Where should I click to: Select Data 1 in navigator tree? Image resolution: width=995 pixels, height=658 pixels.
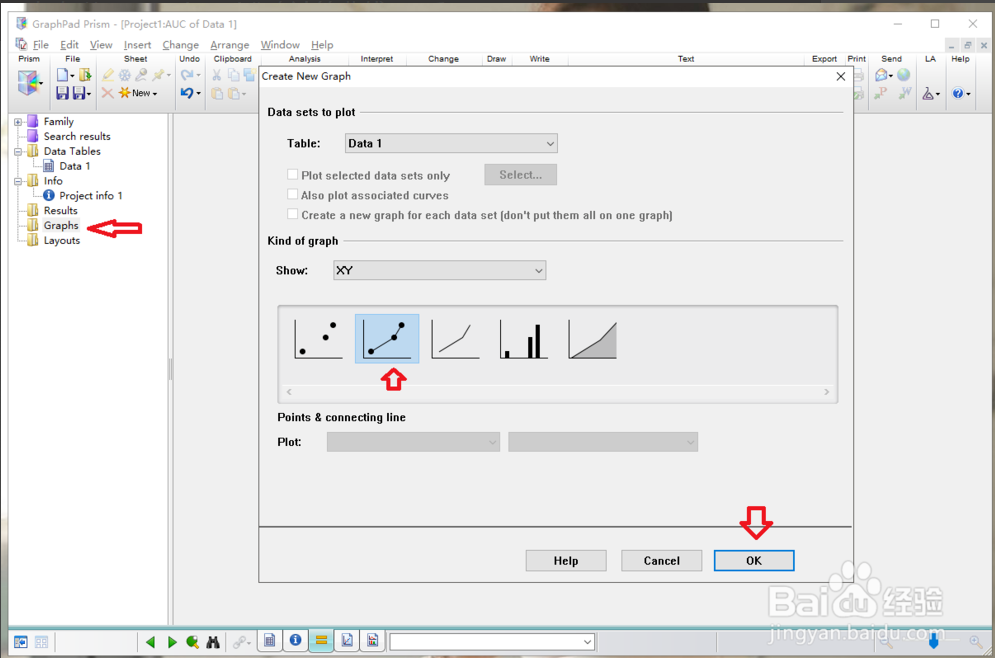[74, 166]
